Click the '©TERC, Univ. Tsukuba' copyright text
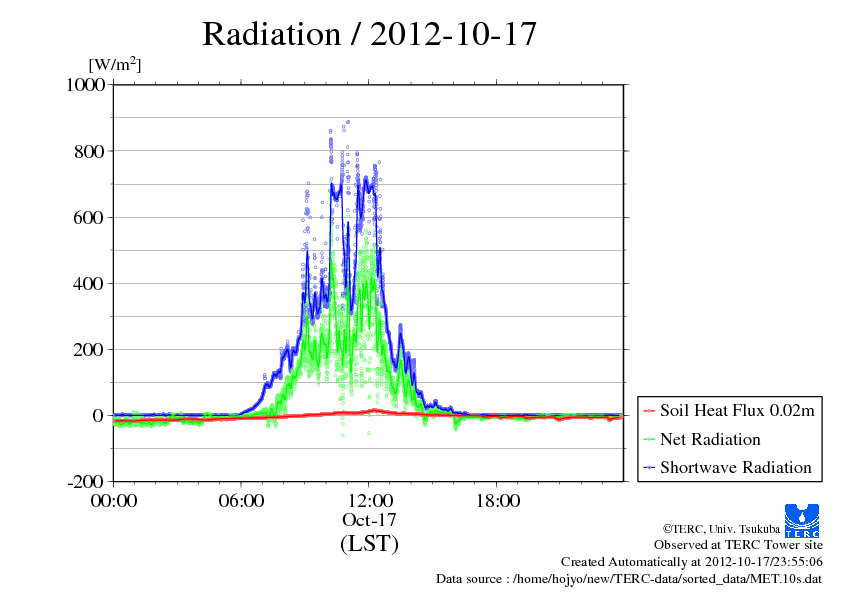The image size is (842, 595). click(x=721, y=529)
